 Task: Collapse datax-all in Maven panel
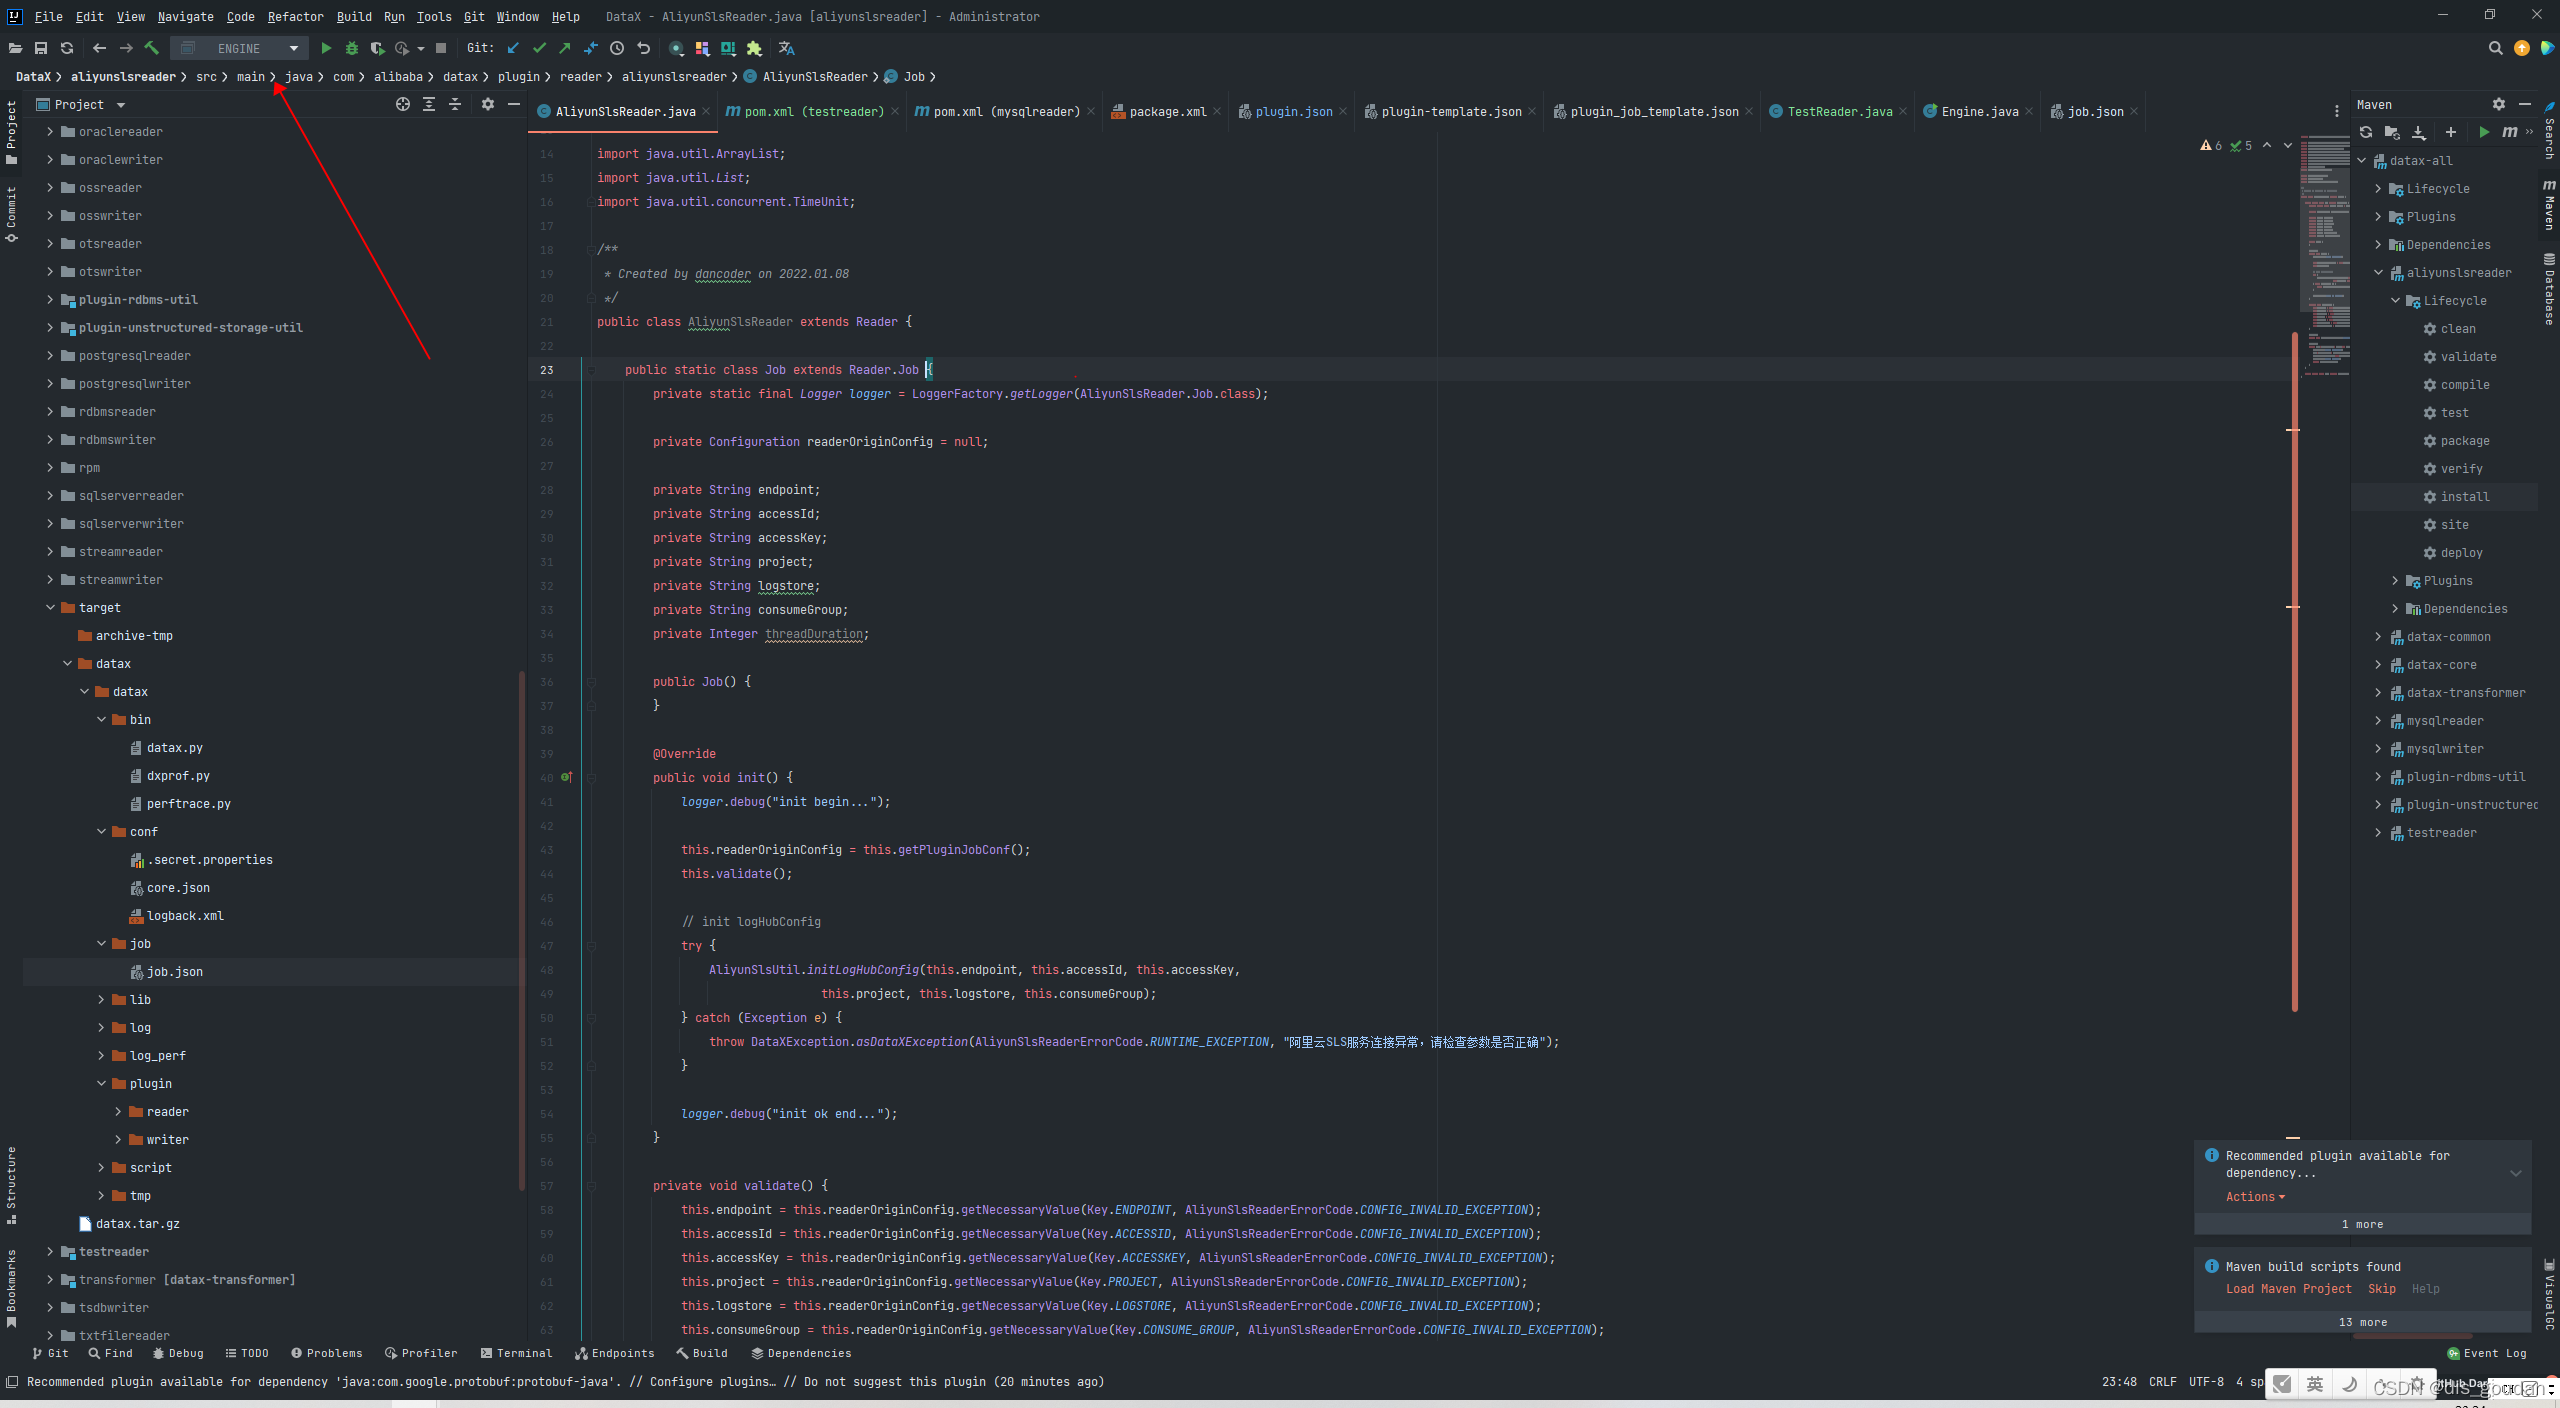(2362, 160)
